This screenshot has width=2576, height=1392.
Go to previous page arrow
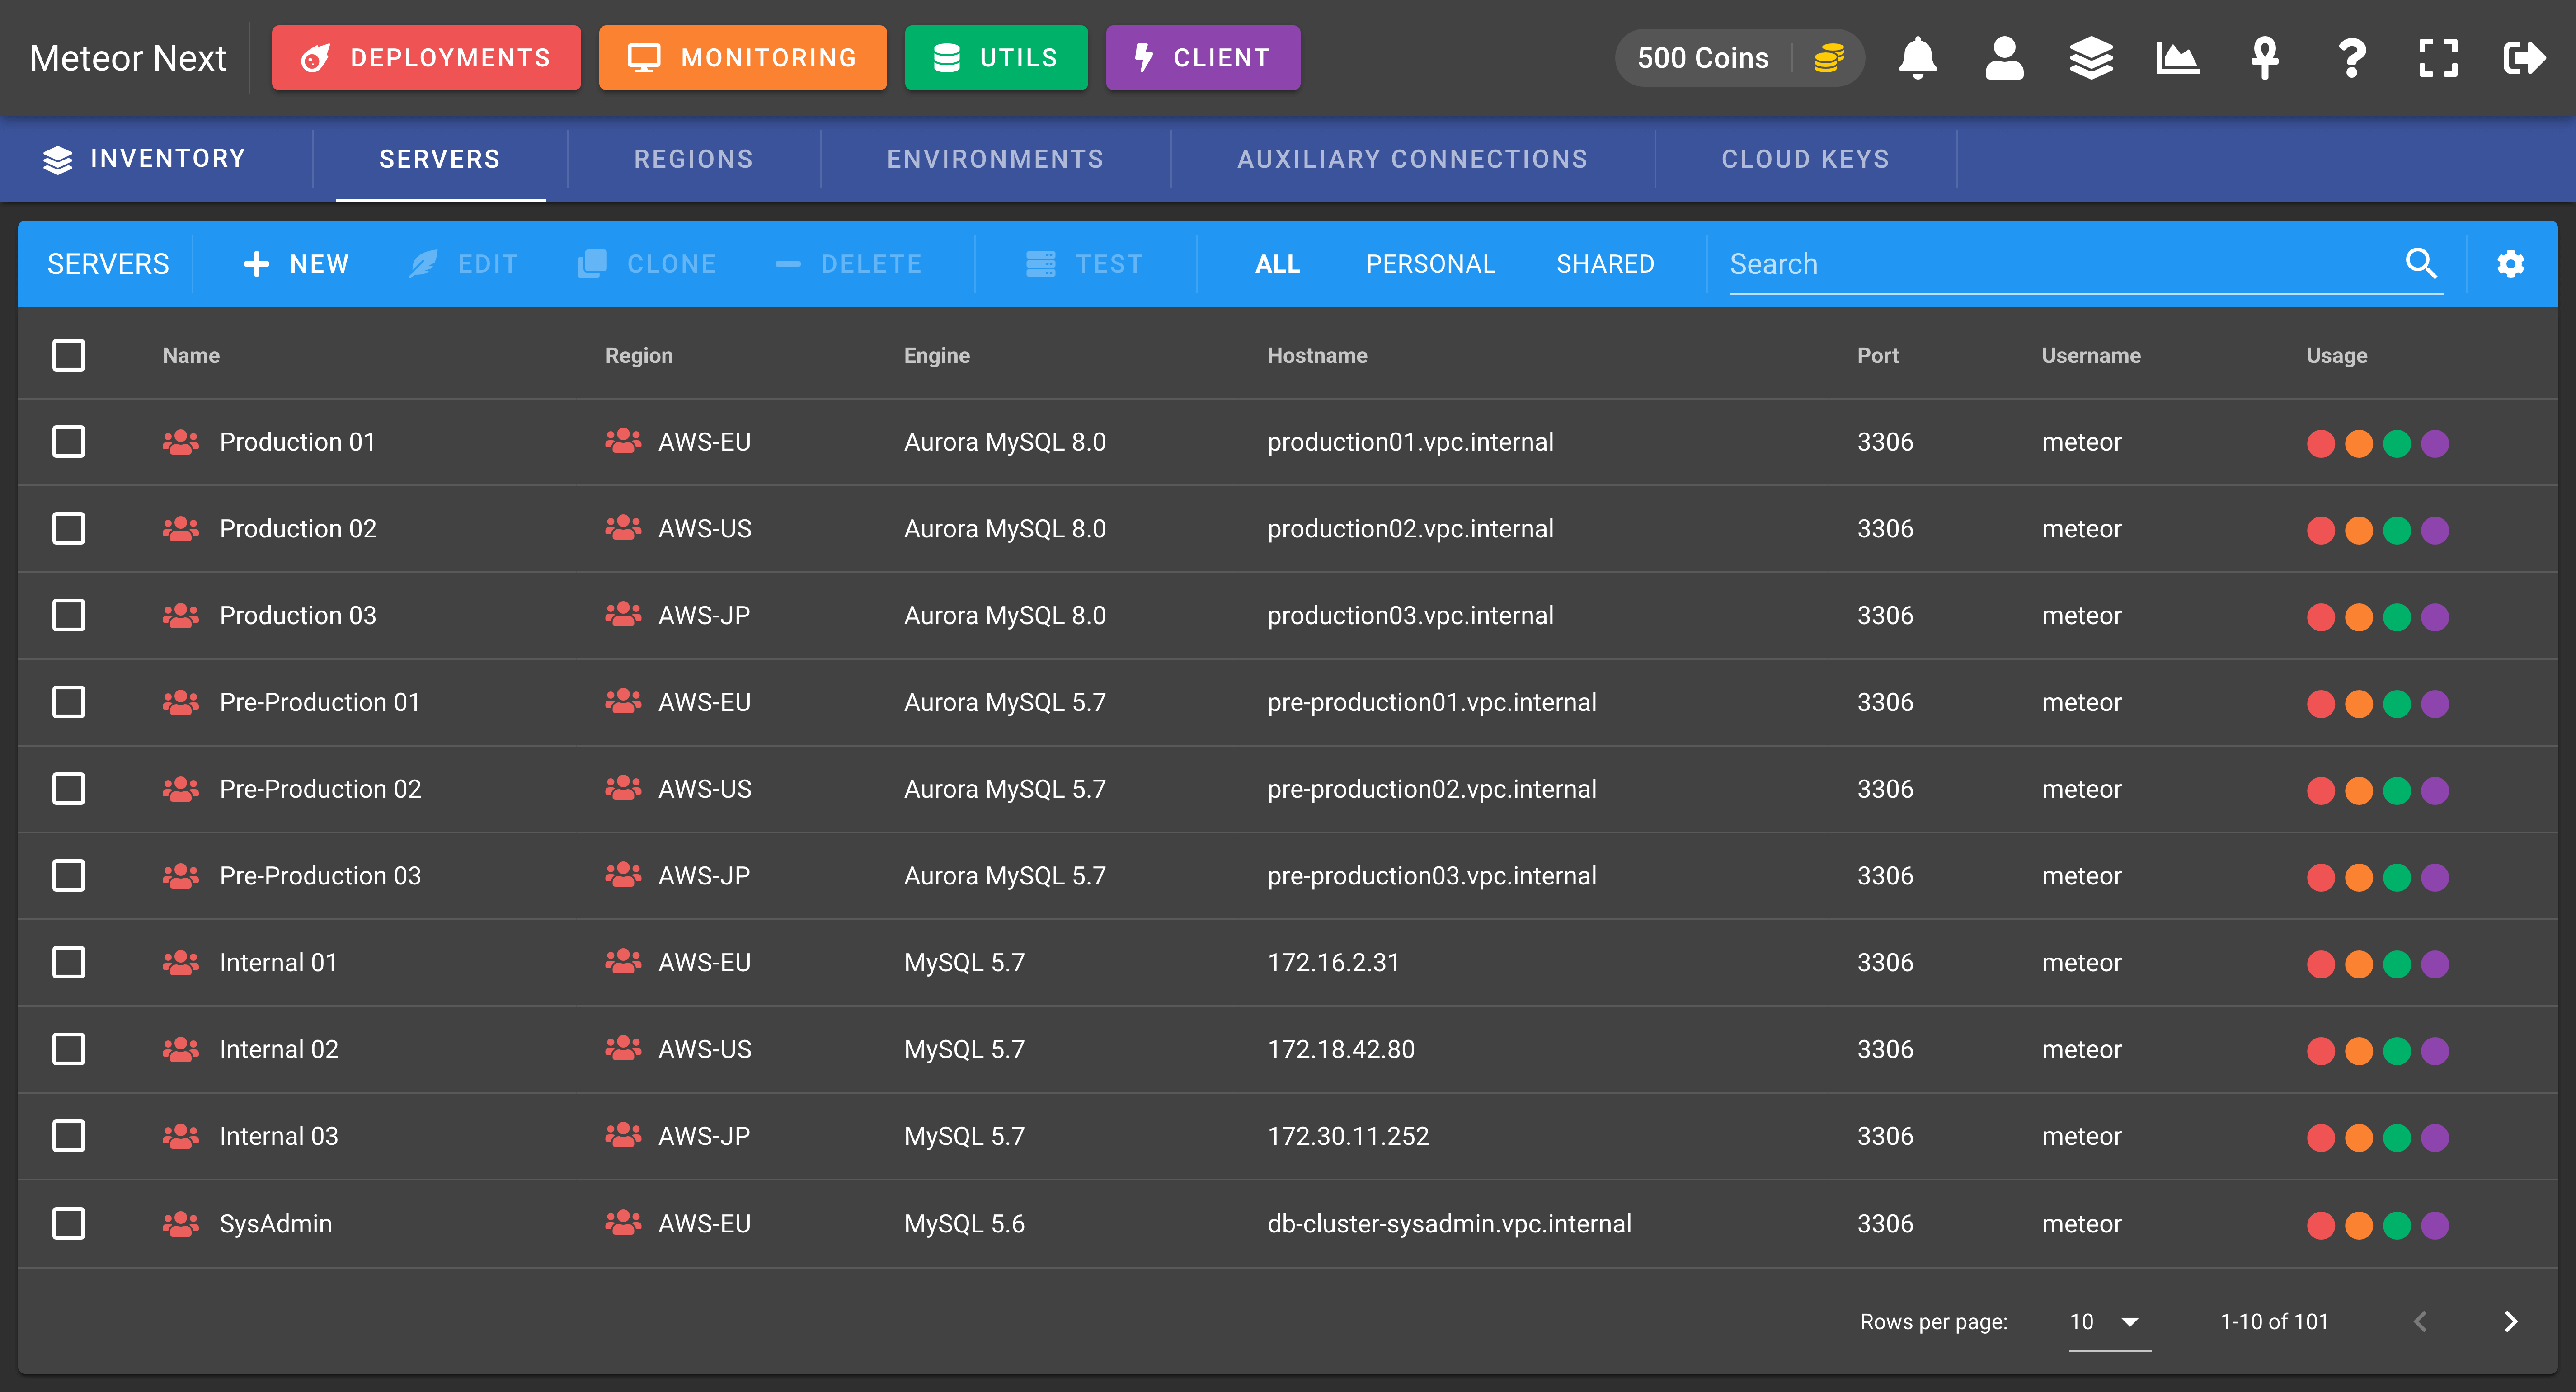[2420, 1321]
